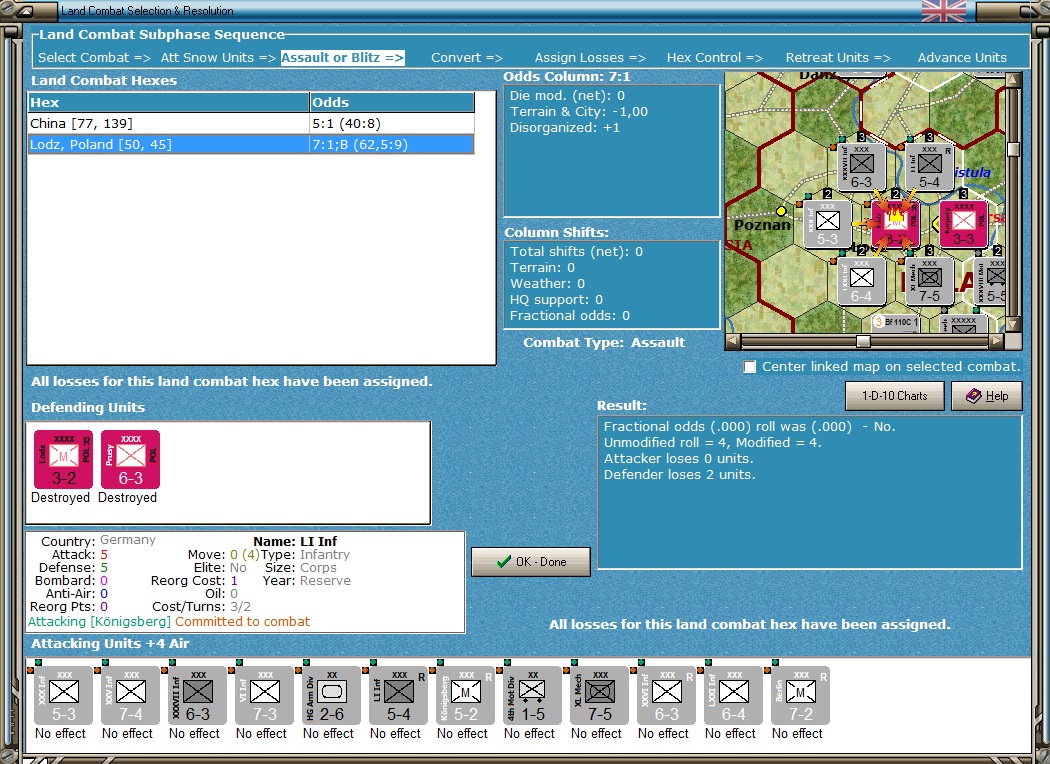The image size is (1050, 764).
Task: Select the XL Mech 7-5 attacking unit
Action: tap(599, 695)
